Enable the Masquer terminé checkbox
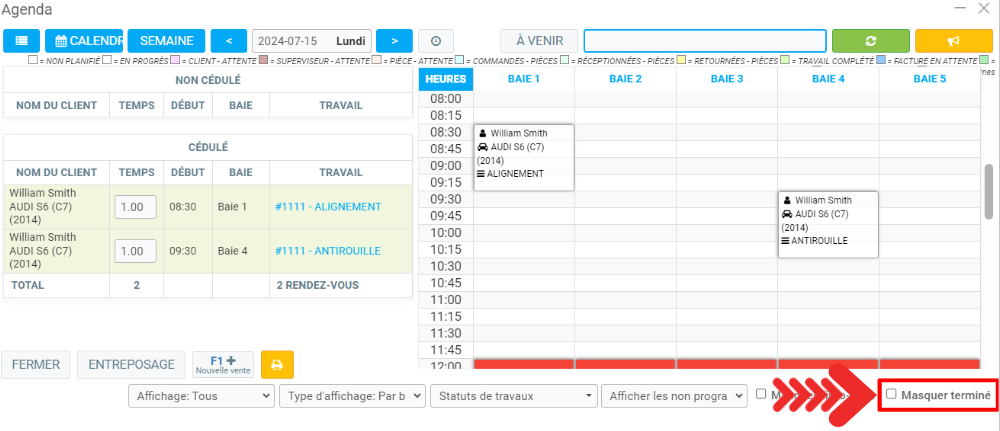This screenshot has height=431, width=1000. point(892,395)
